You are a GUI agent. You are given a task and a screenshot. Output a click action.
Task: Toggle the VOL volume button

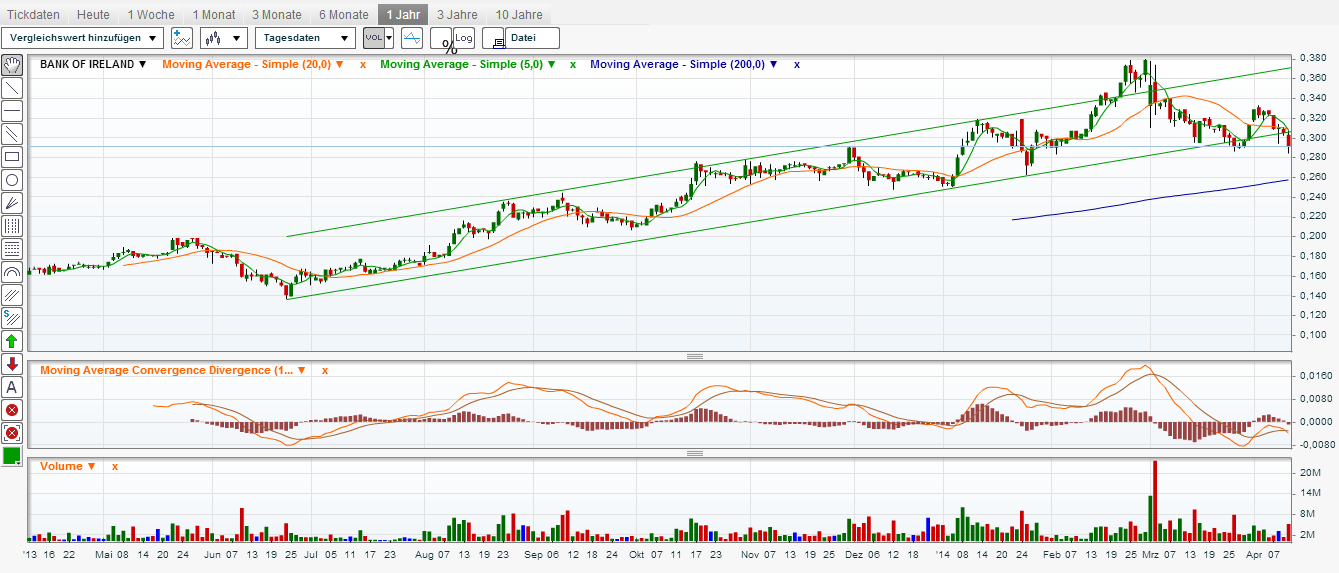pos(373,38)
